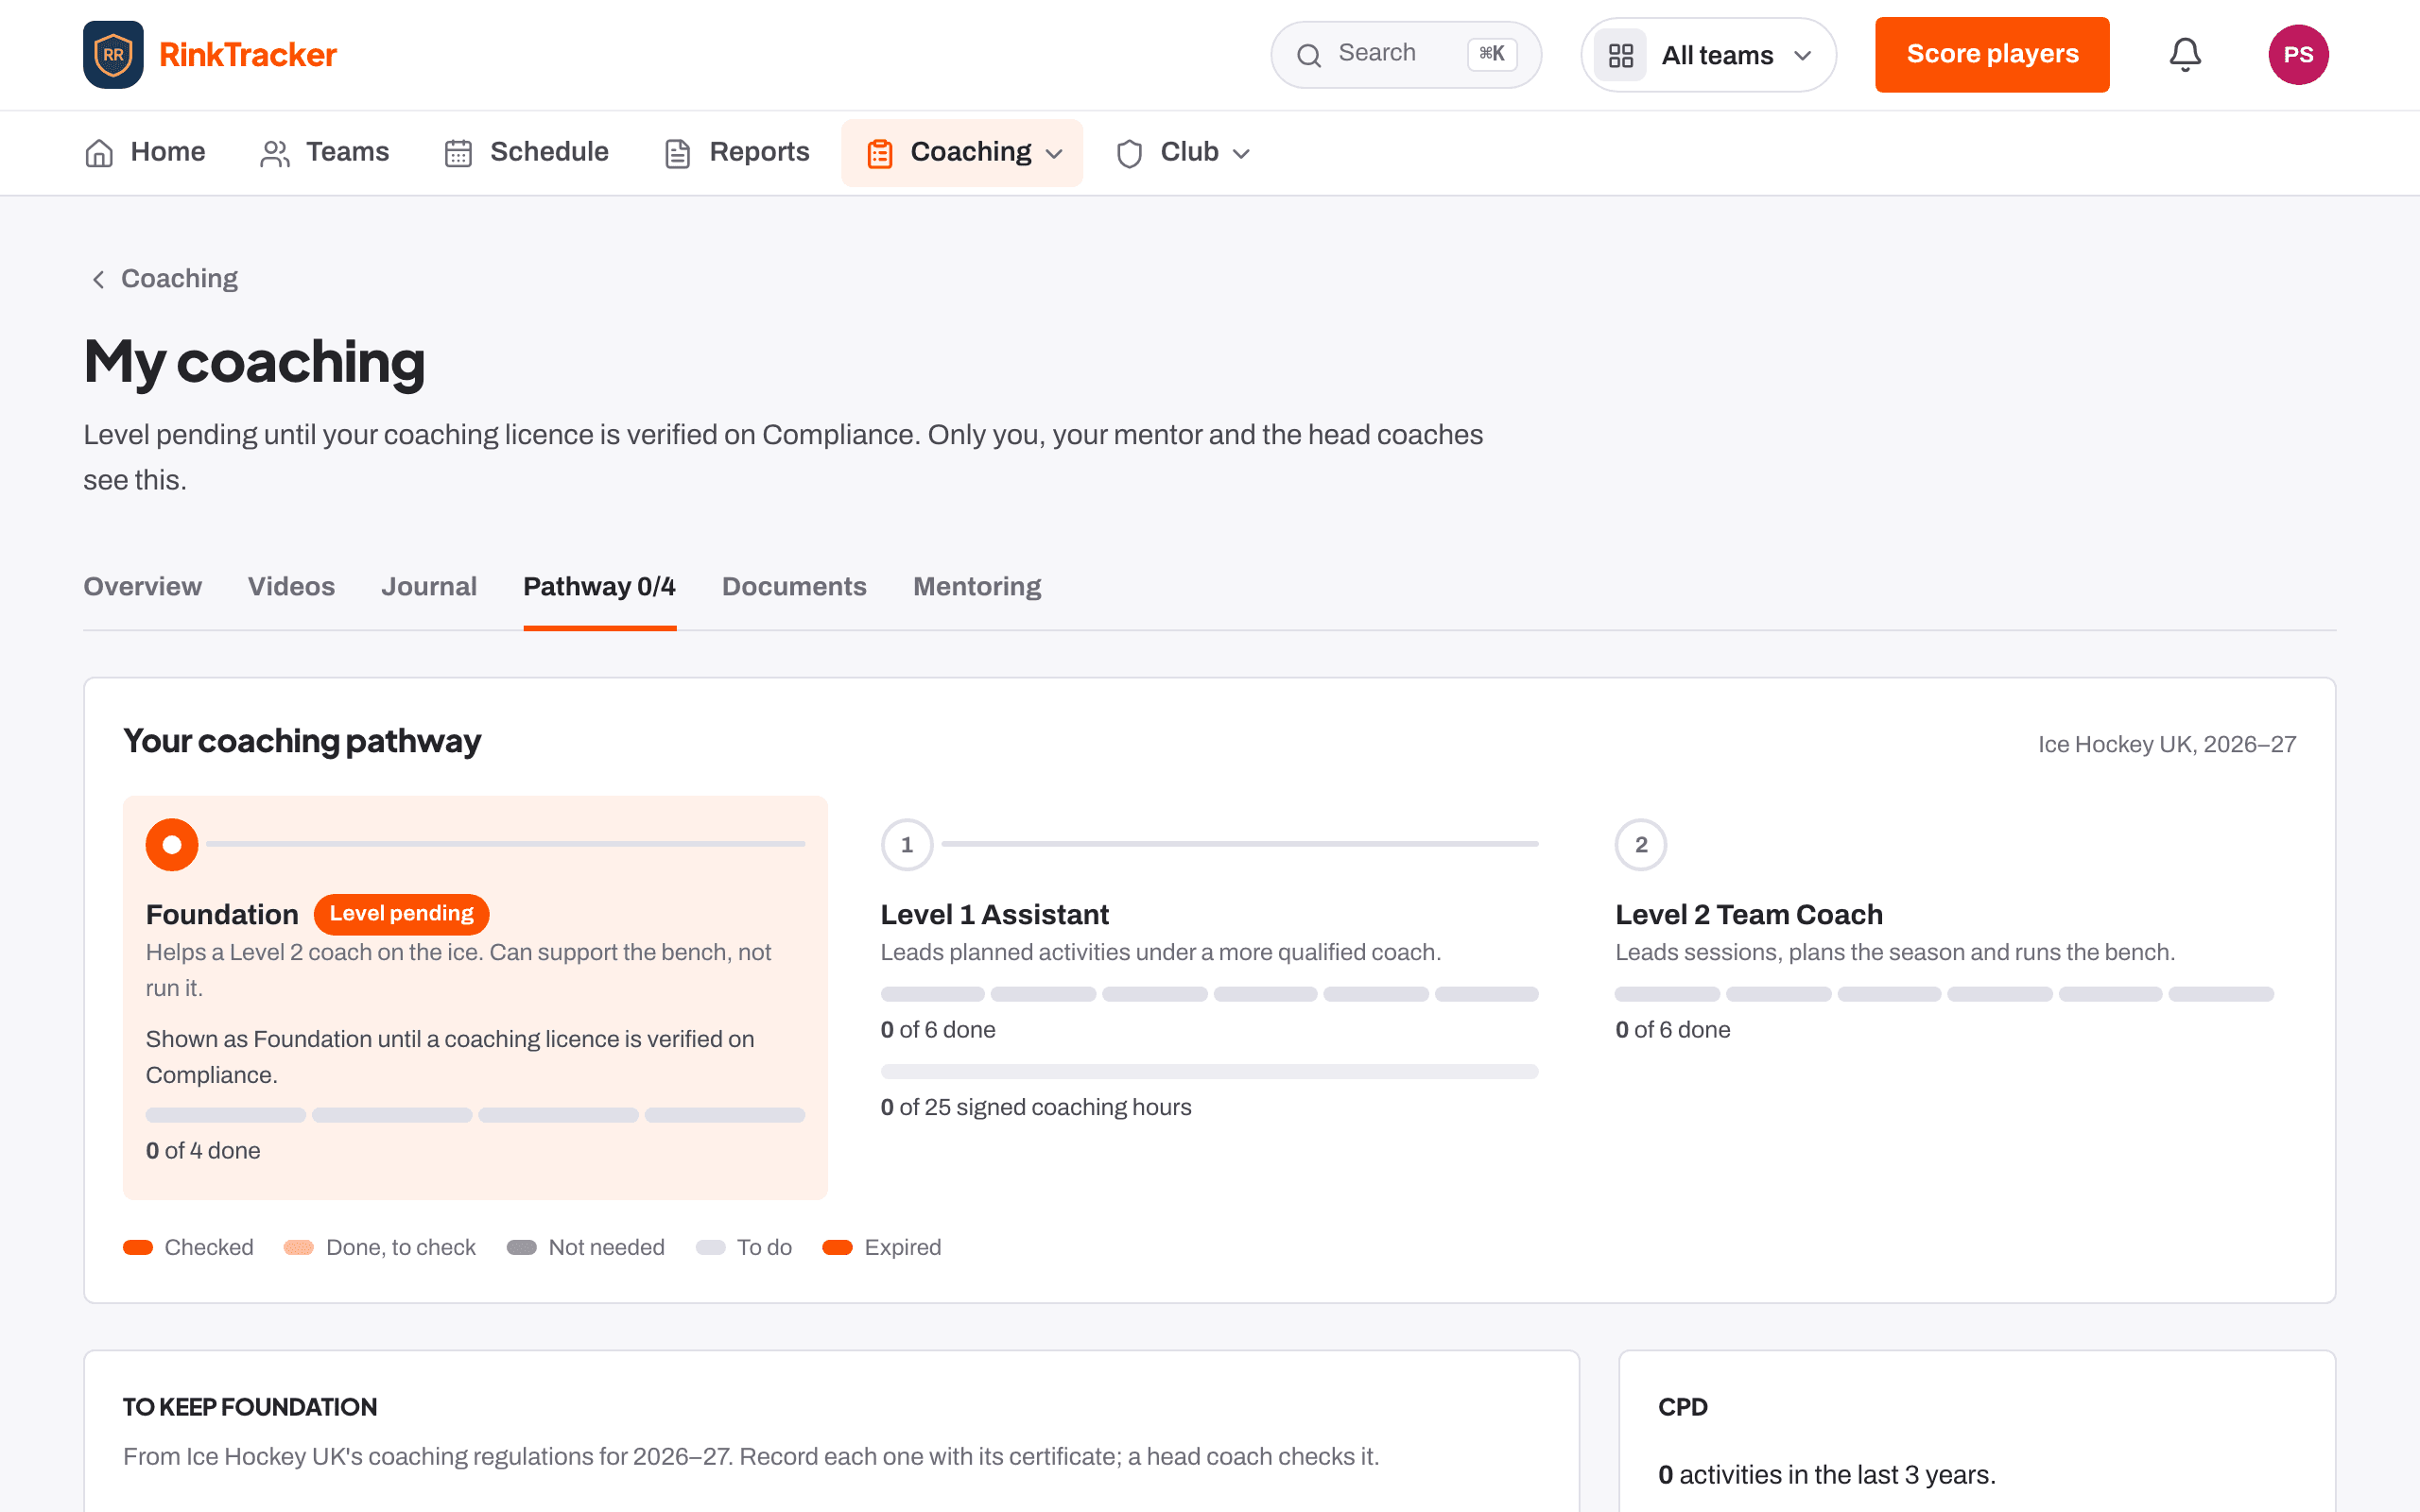Select the Level 2 step circle
Screen dimensions: 2420x1512
[1641, 845]
